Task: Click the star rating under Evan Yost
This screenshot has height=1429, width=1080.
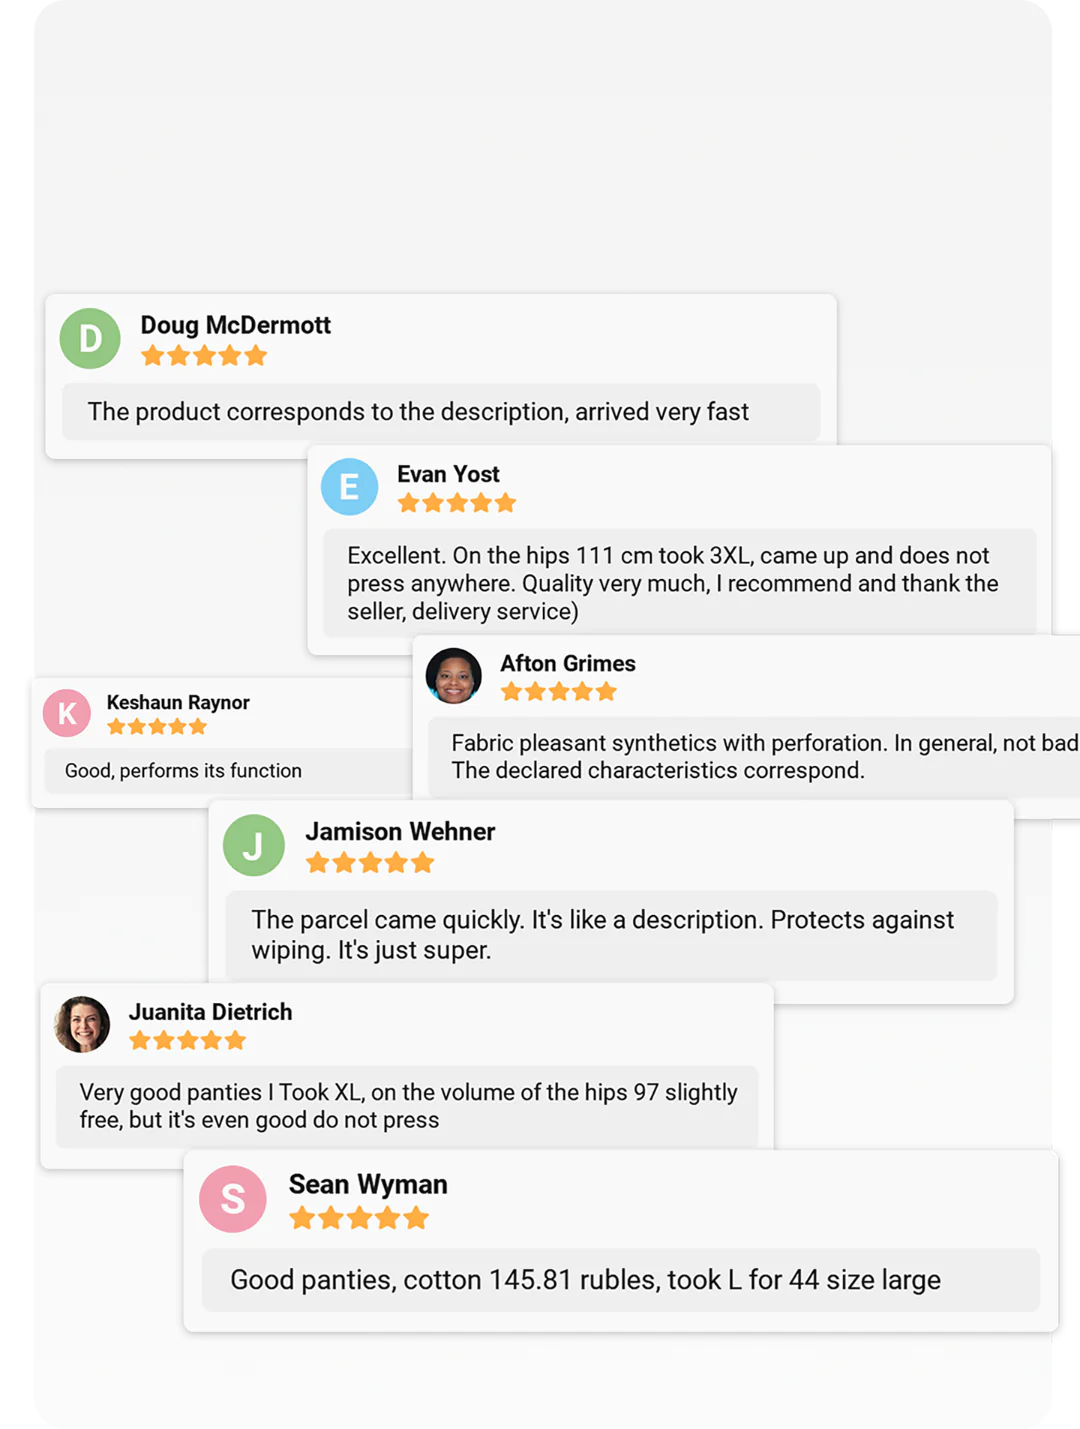Action: tap(456, 503)
